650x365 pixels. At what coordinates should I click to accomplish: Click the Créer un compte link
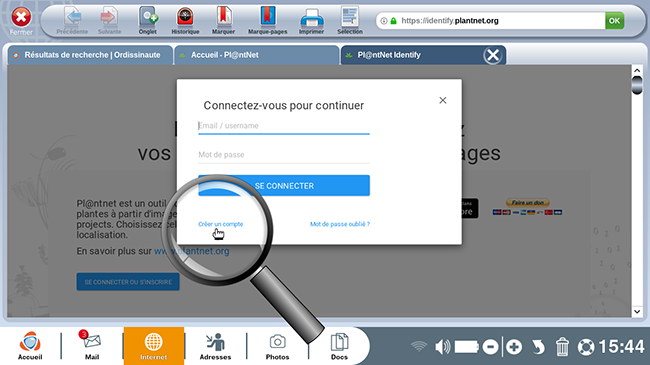221,224
